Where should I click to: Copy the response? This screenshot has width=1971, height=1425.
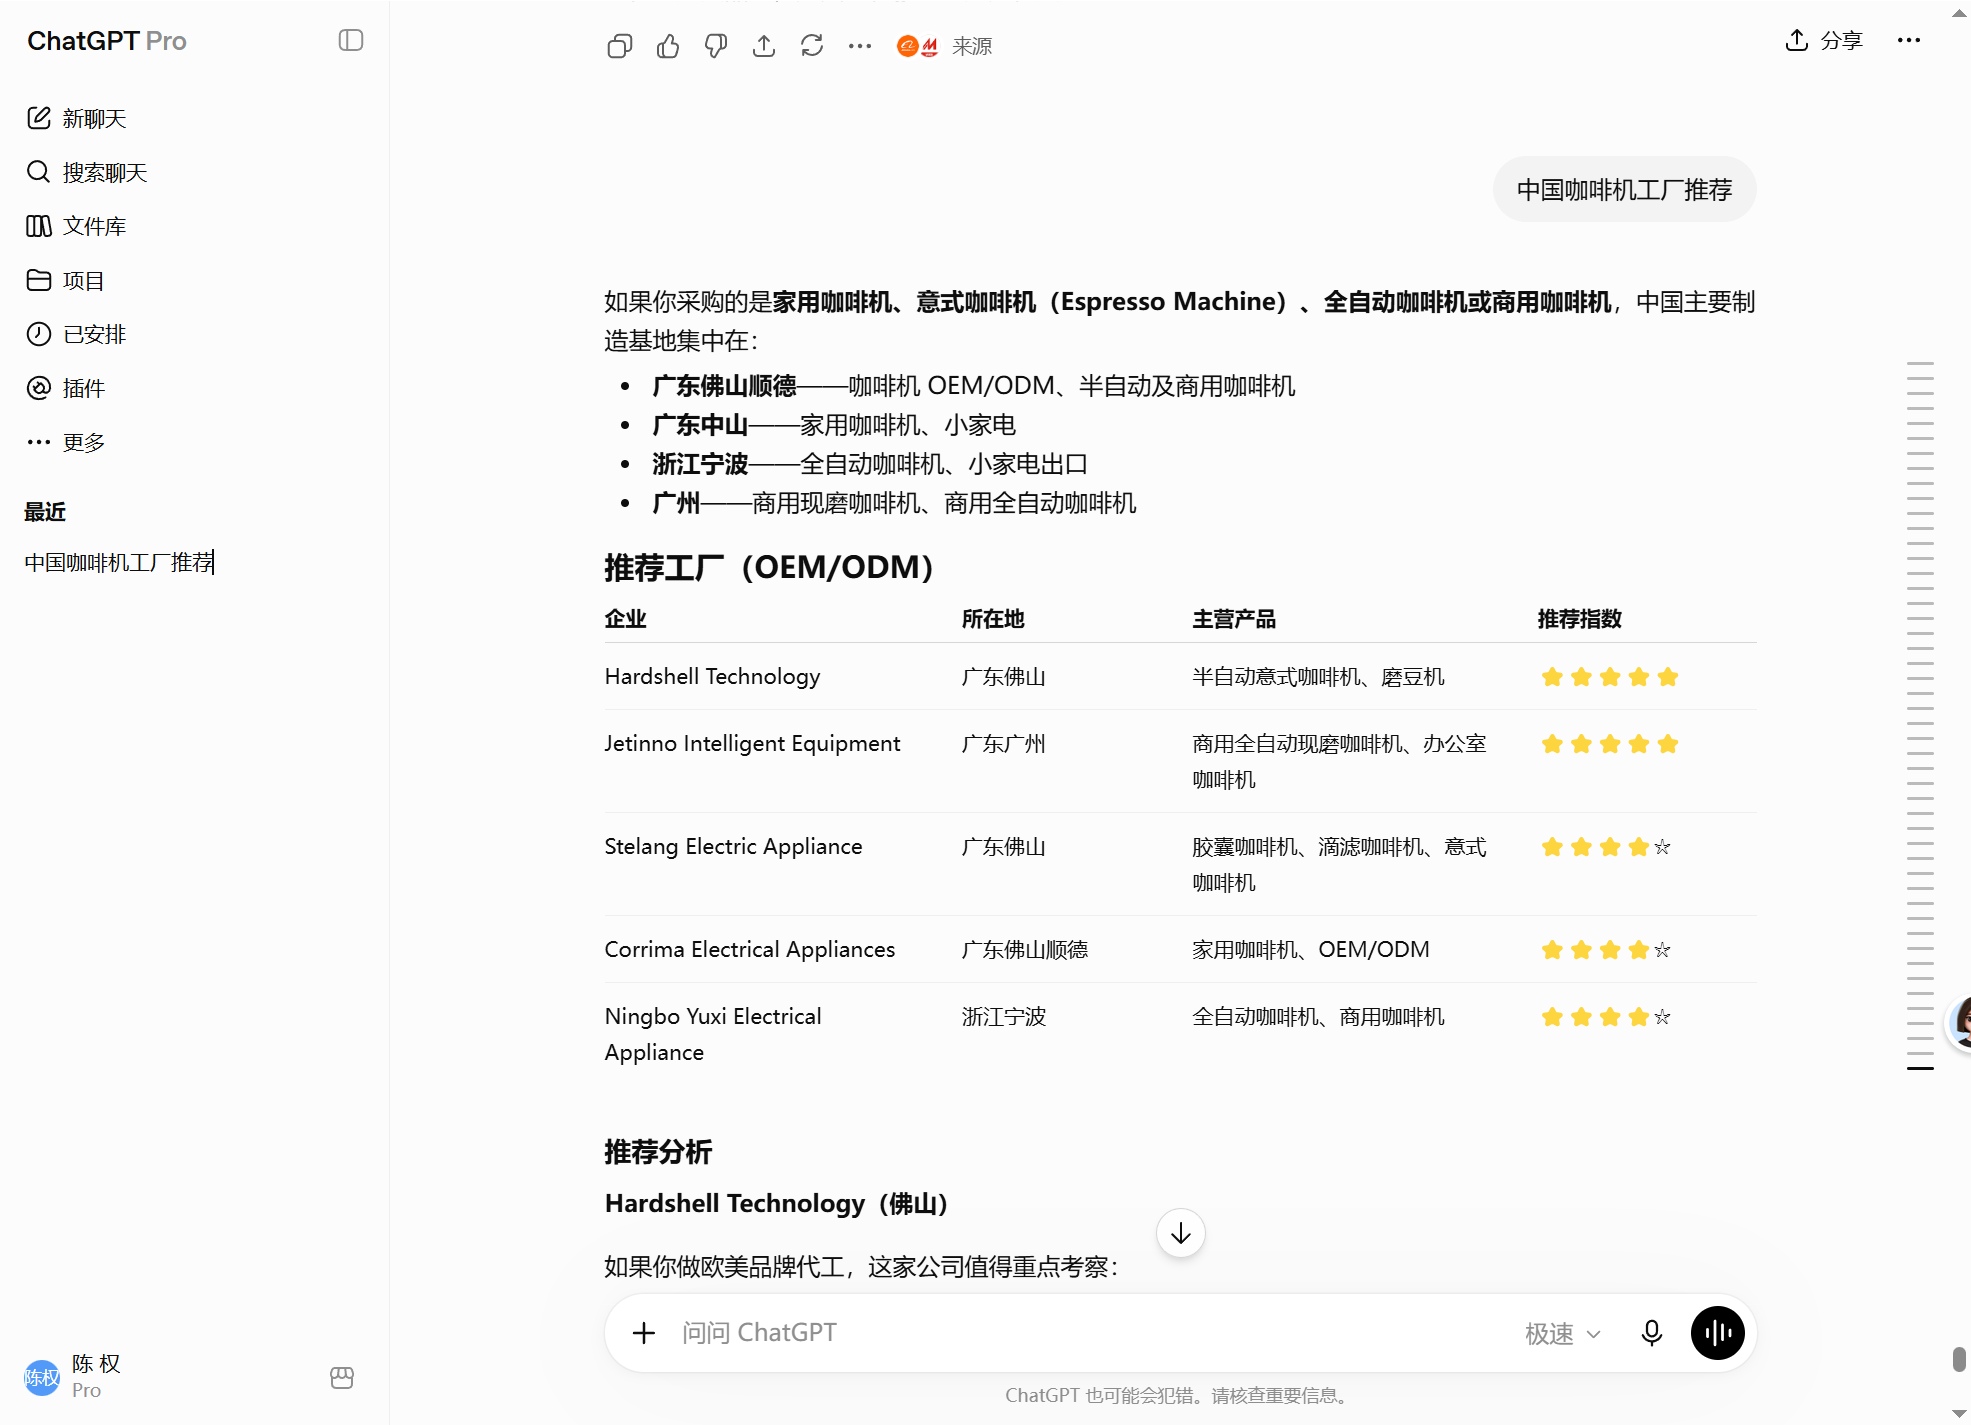(x=620, y=46)
